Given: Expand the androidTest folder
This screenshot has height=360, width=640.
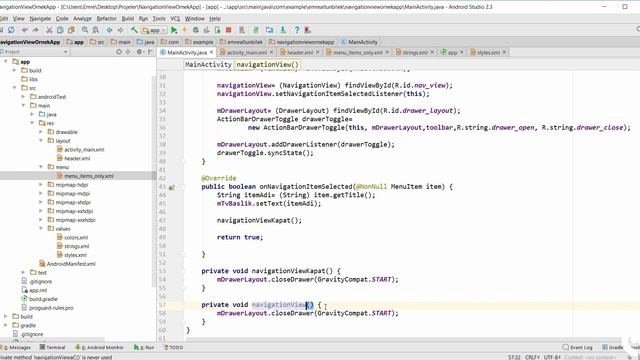Looking at the screenshot, I should (23, 97).
